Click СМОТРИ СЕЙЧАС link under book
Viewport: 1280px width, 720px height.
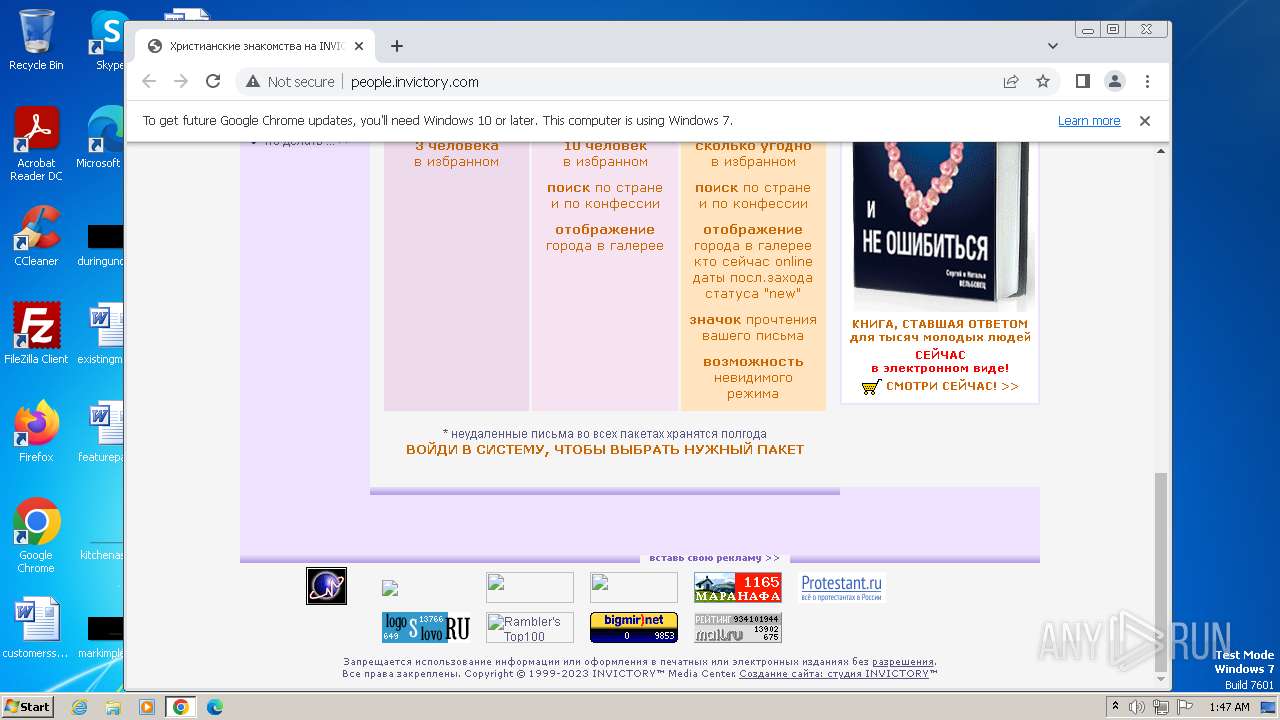click(x=952, y=386)
